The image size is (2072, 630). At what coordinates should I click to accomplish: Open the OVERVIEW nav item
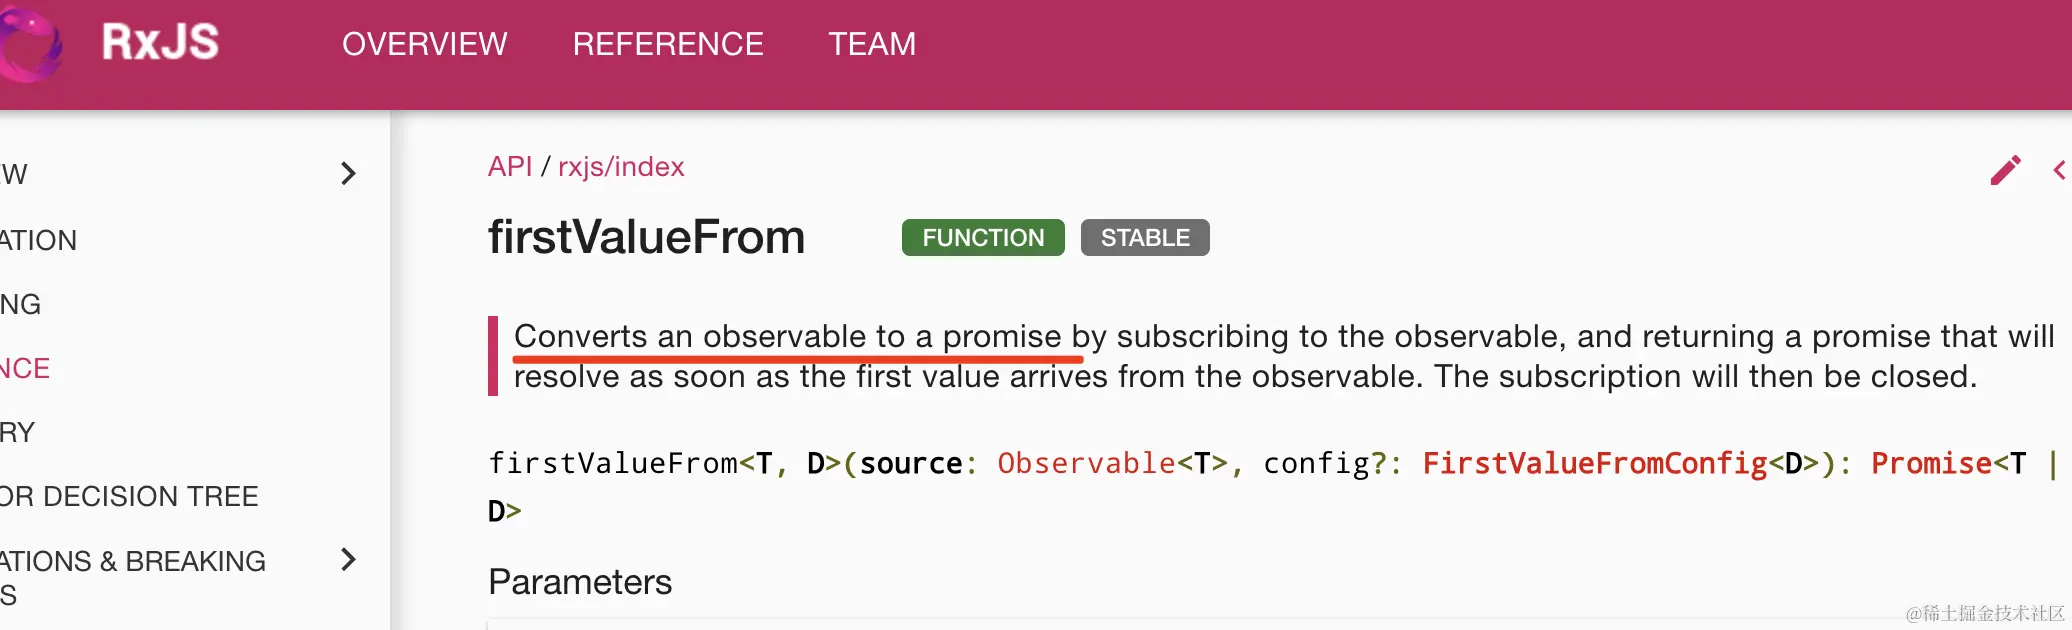(425, 44)
